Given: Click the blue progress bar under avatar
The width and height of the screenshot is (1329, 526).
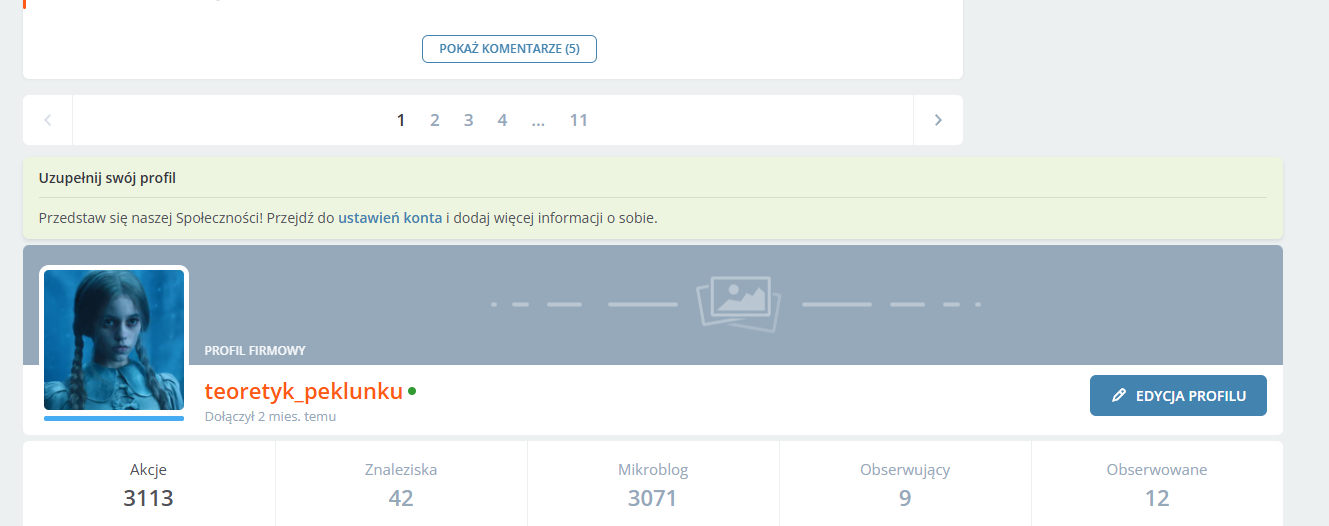Looking at the screenshot, I should [x=114, y=418].
